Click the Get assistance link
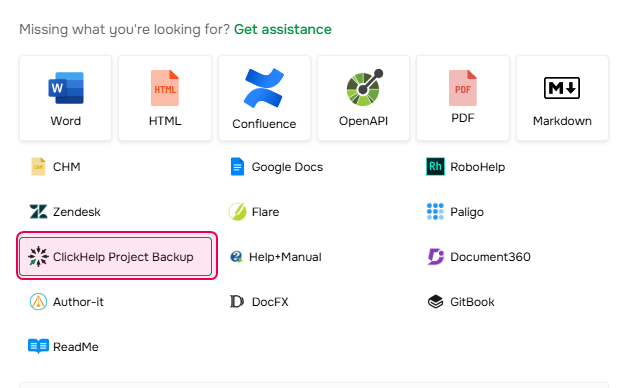This screenshot has width=624, height=388. point(283,29)
